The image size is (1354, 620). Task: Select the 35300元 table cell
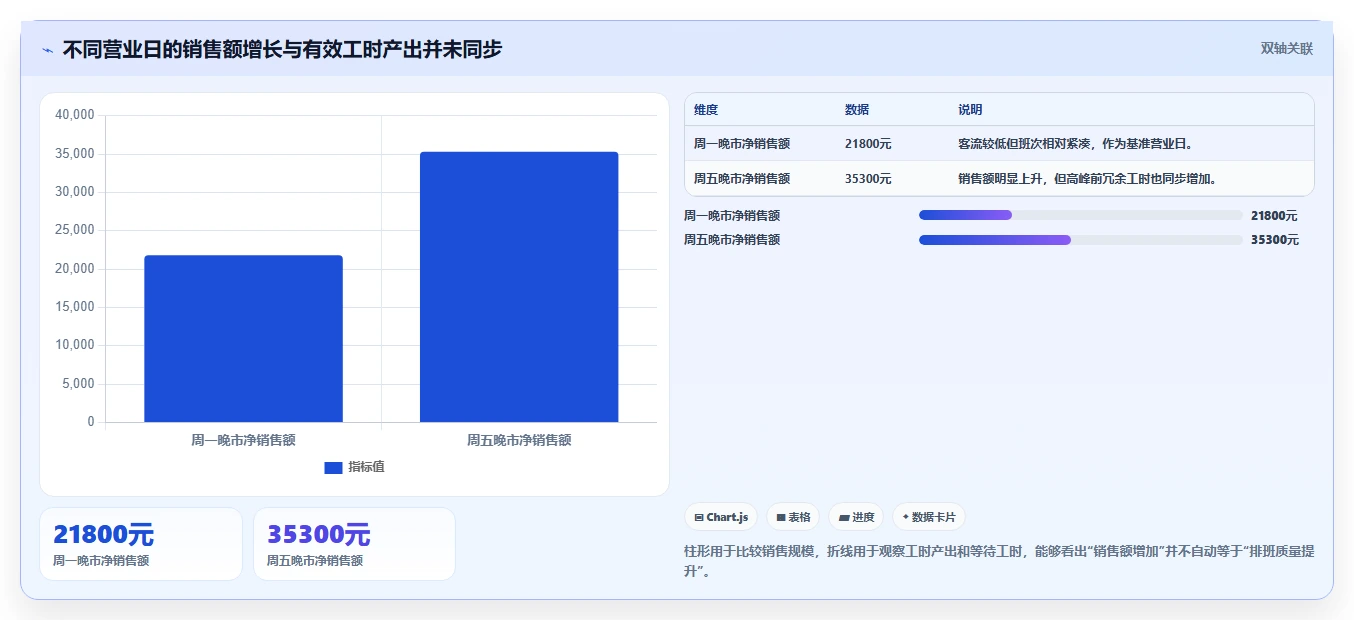(x=868, y=179)
